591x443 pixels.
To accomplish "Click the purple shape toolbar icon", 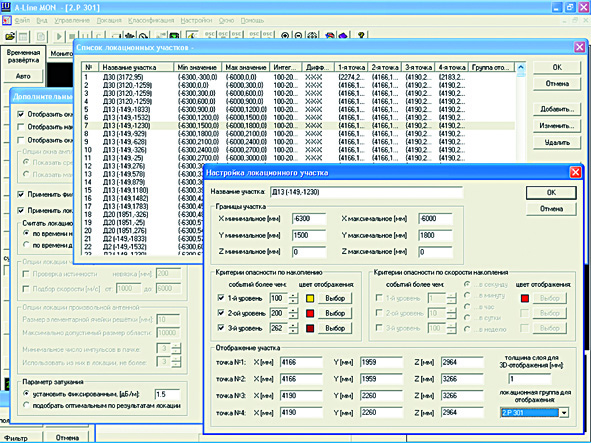I will 343,36.
